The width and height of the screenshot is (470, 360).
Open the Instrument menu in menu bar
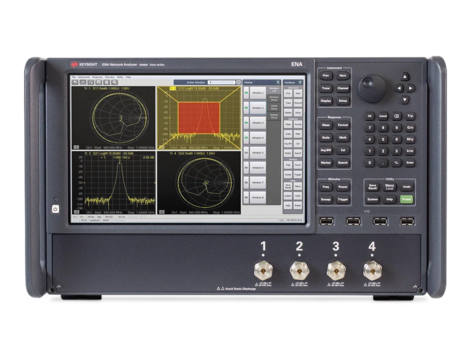(x=84, y=77)
